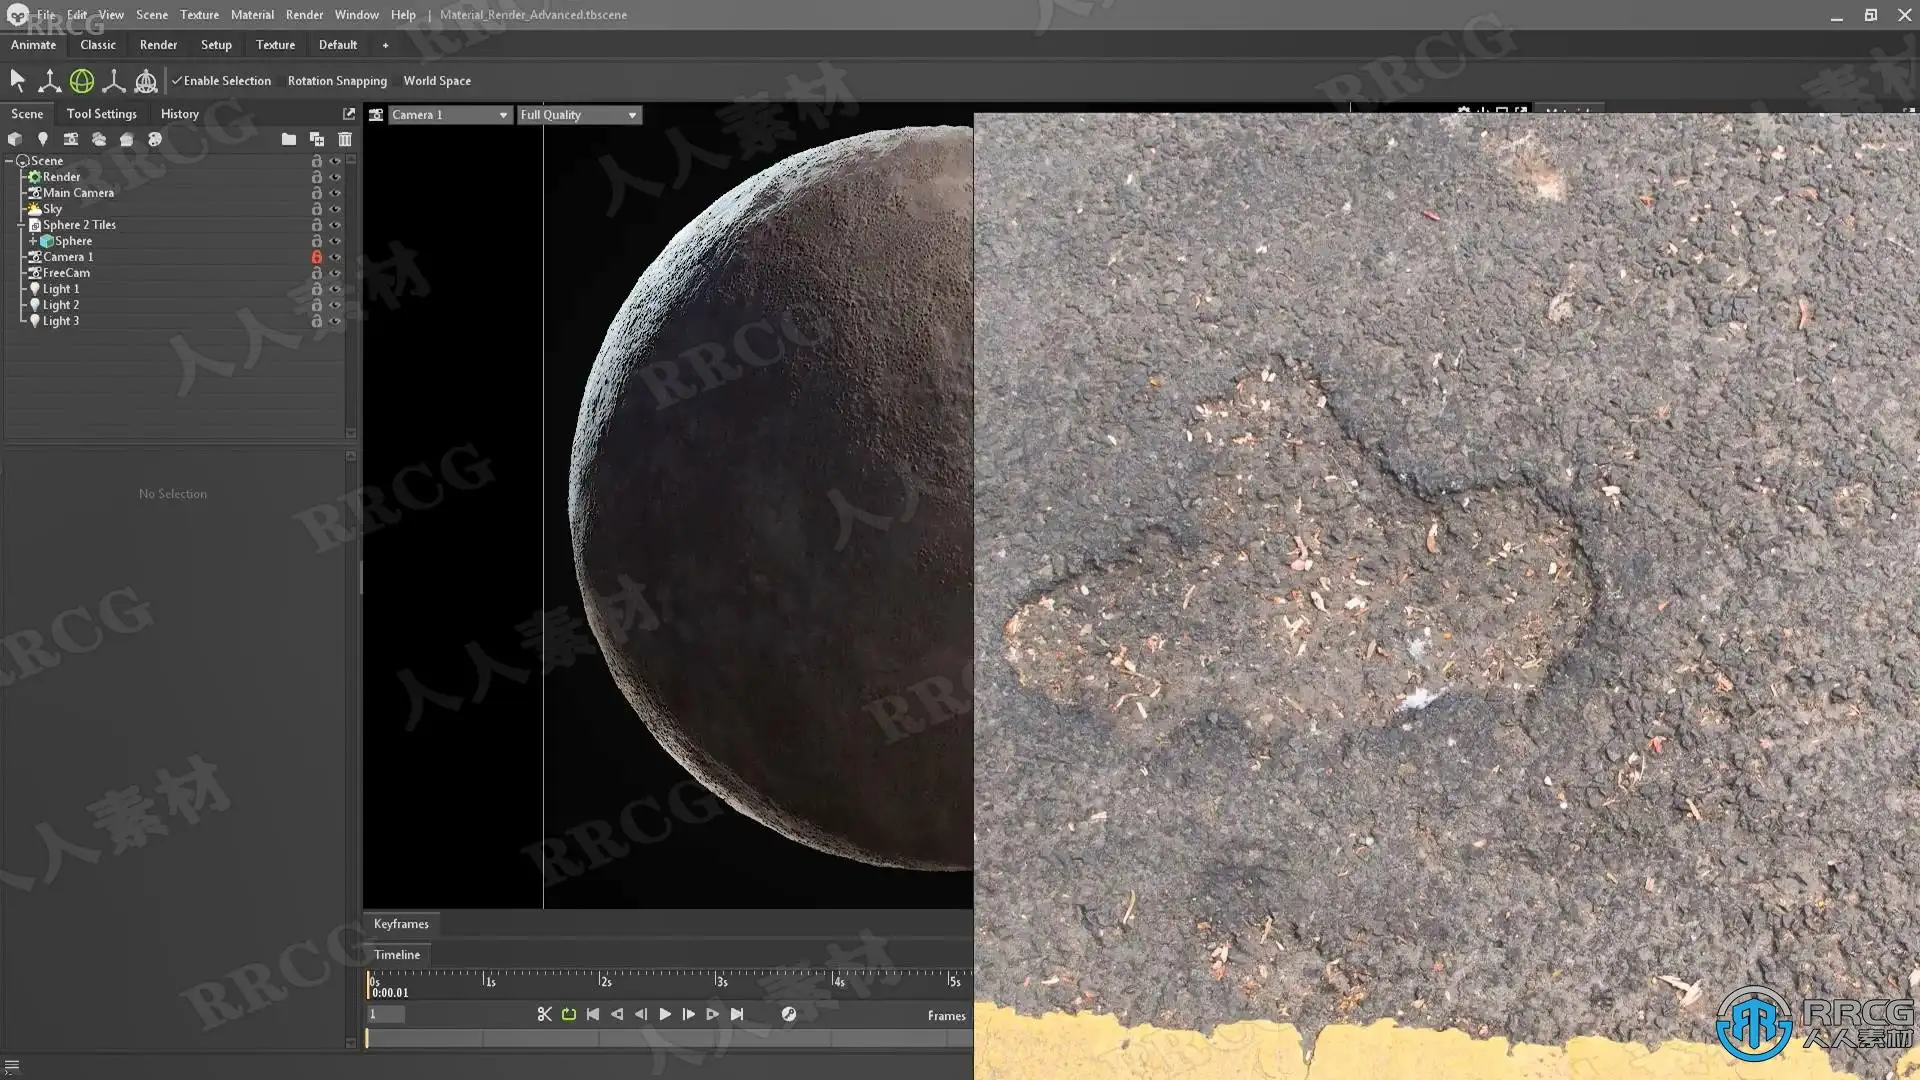Image resolution: width=1920 pixels, height=1080 pixels.
Task: Switch to the Tool Settings tab
Action: coord(101,114)
